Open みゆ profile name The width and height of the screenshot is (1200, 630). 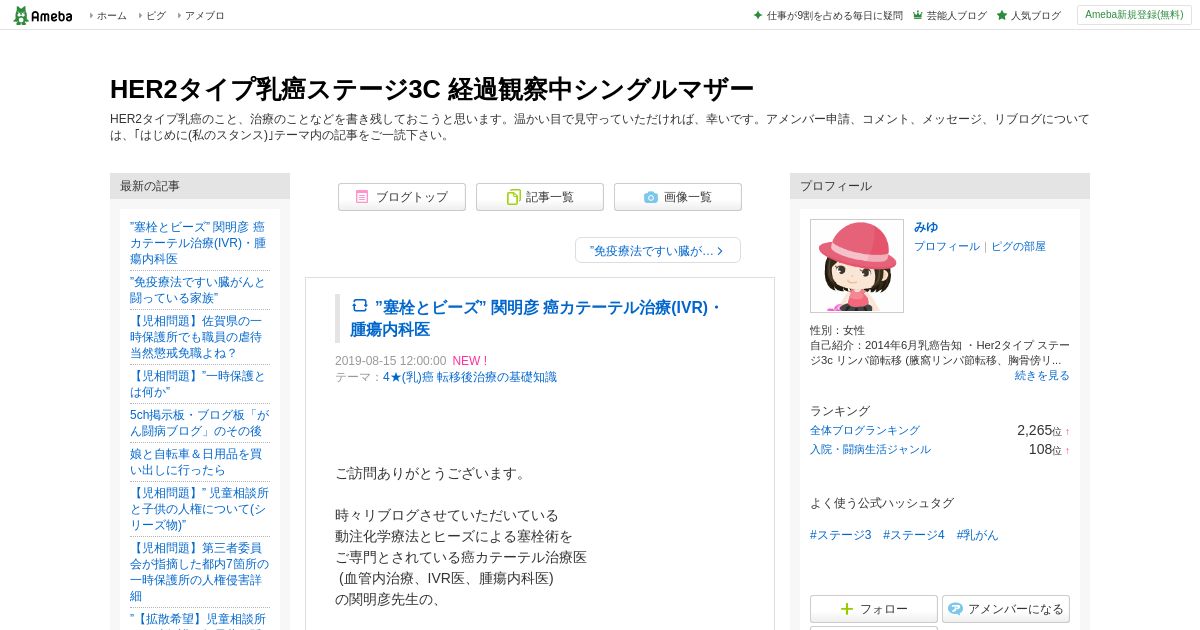point(926,227)
